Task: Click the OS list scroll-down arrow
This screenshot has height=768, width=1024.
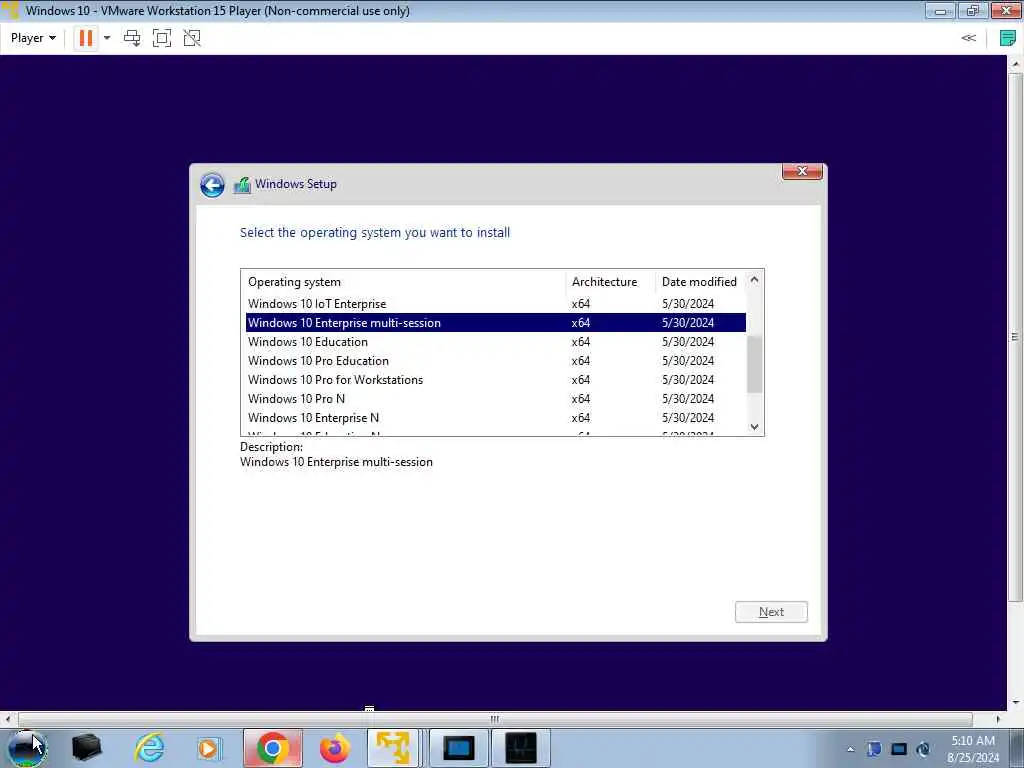Action: click(x=754, y=426)
